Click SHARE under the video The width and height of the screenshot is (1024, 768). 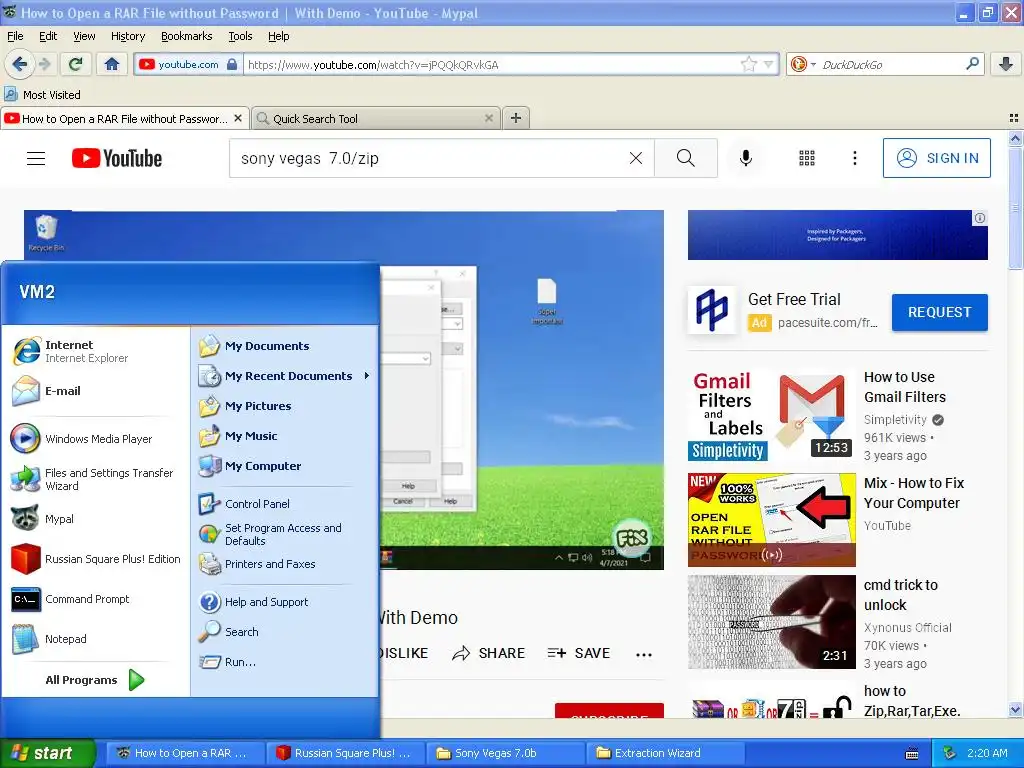click(x=488, y=653)
